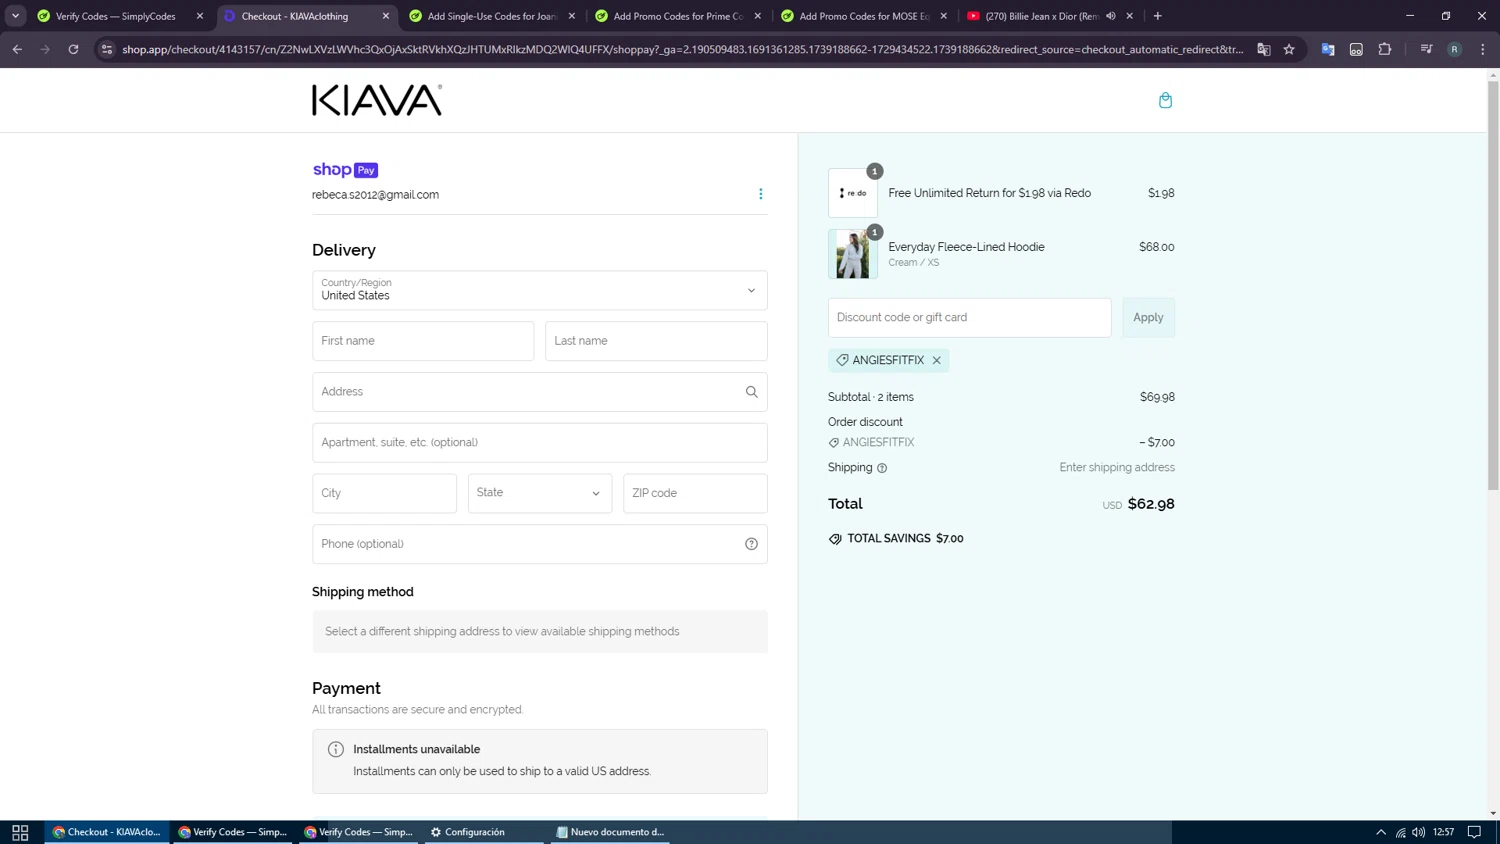Click the Chrome media controls icon

point(1427,49)
